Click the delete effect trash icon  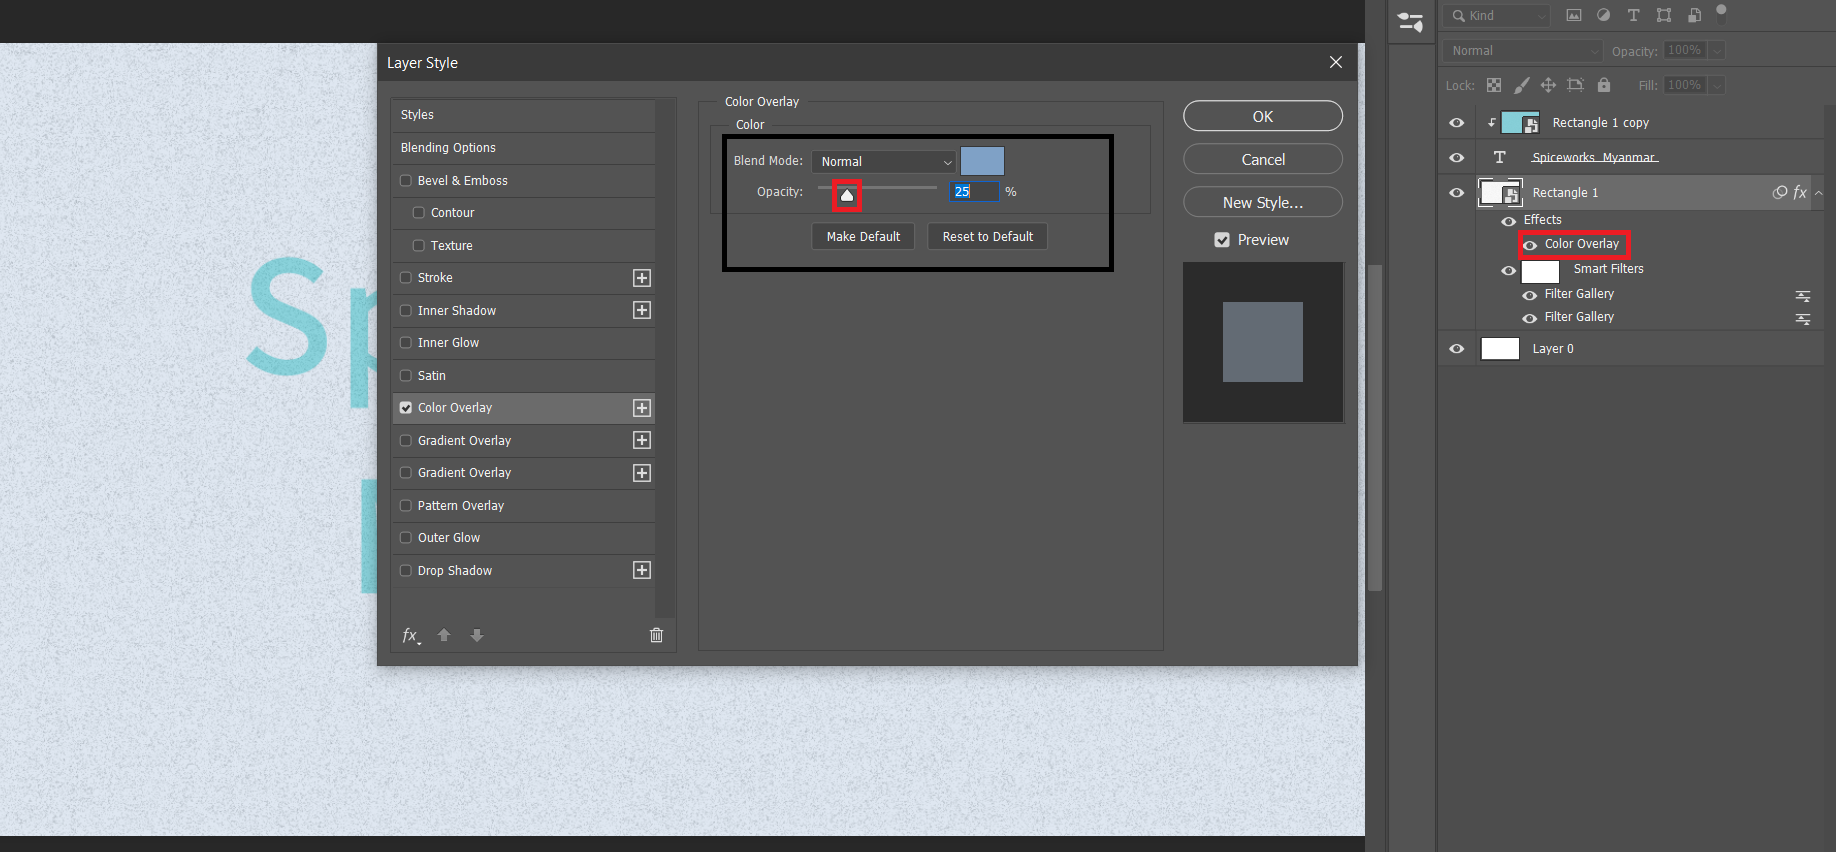[x=656, y=635]
